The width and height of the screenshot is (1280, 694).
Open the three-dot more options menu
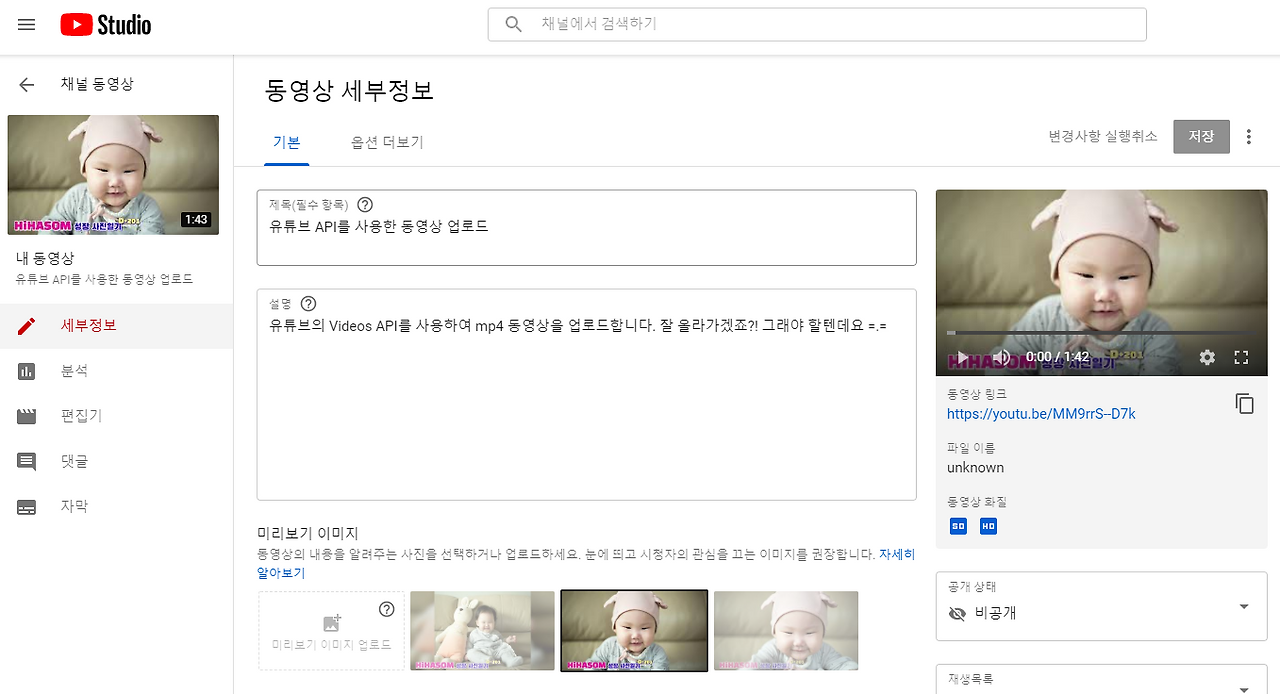pyautogui.click(x=1248, y=137)
